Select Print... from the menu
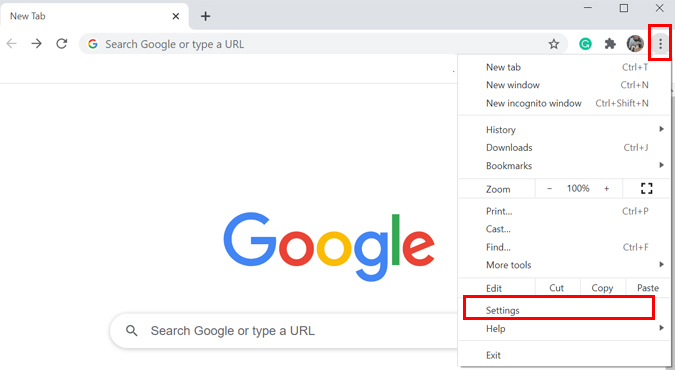The height and width of the screenshot is (370, 675). coord(564,211)
